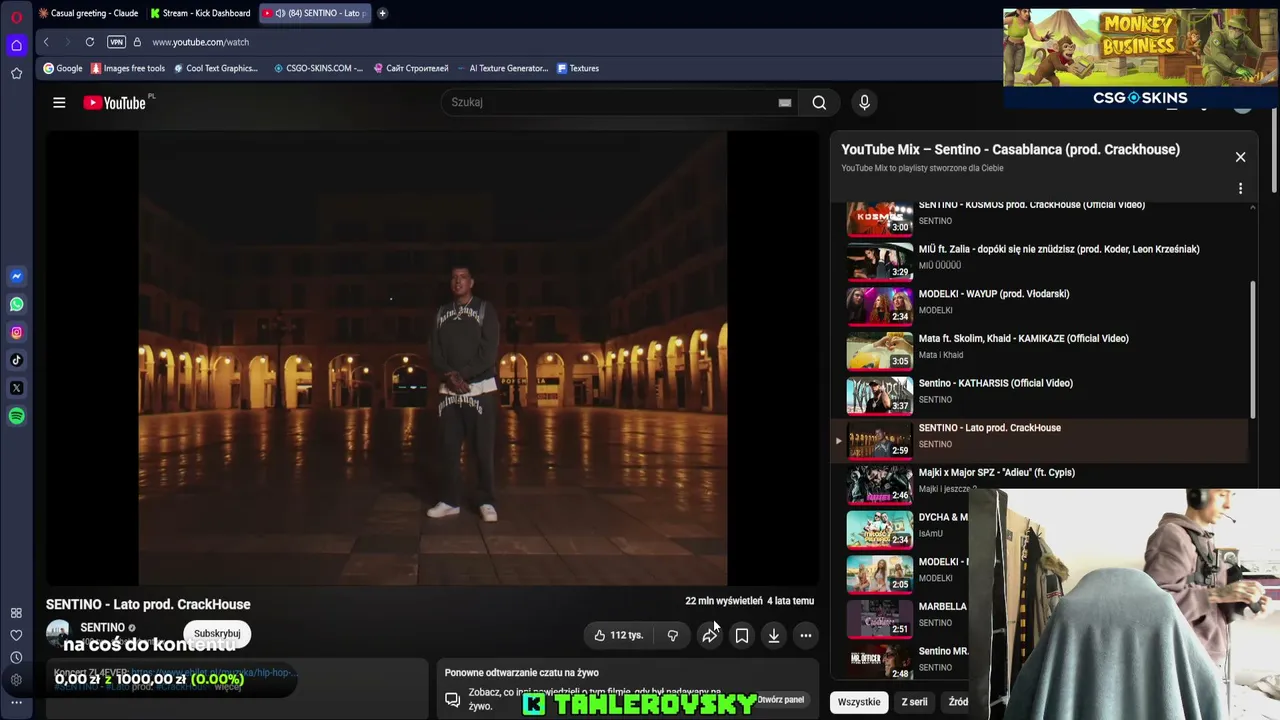The width and height of the screenshot is (1280, 720).
Task: Go back to previous page
Action: pos(46,42)
